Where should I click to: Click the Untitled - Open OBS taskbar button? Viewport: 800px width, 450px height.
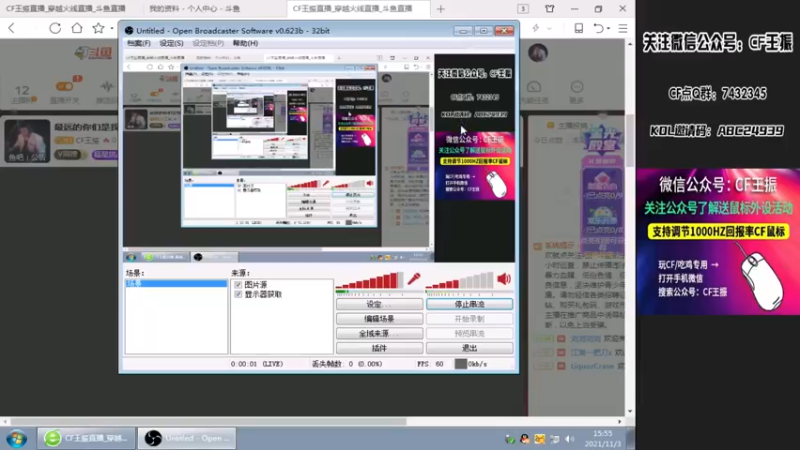tap(187, 438)
